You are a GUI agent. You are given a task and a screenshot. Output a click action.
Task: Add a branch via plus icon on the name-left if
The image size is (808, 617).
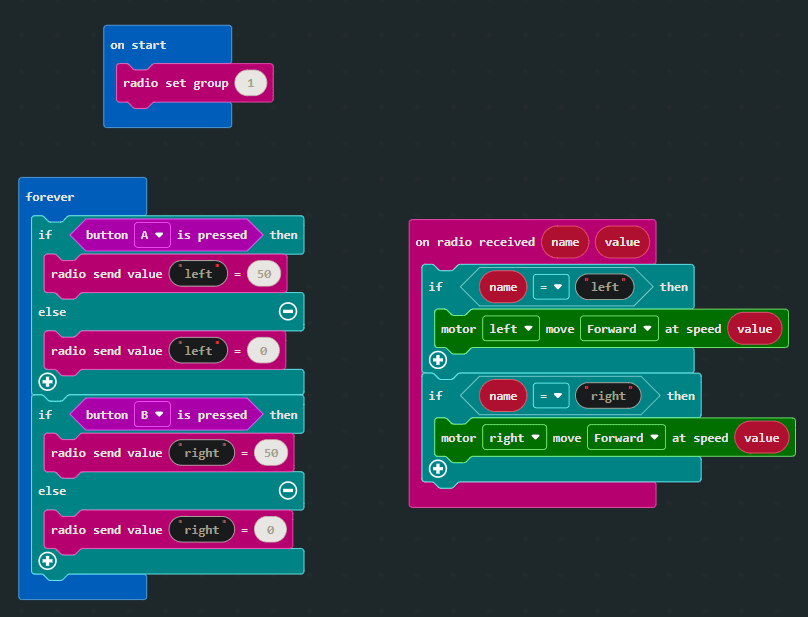[x=437, y=360]
